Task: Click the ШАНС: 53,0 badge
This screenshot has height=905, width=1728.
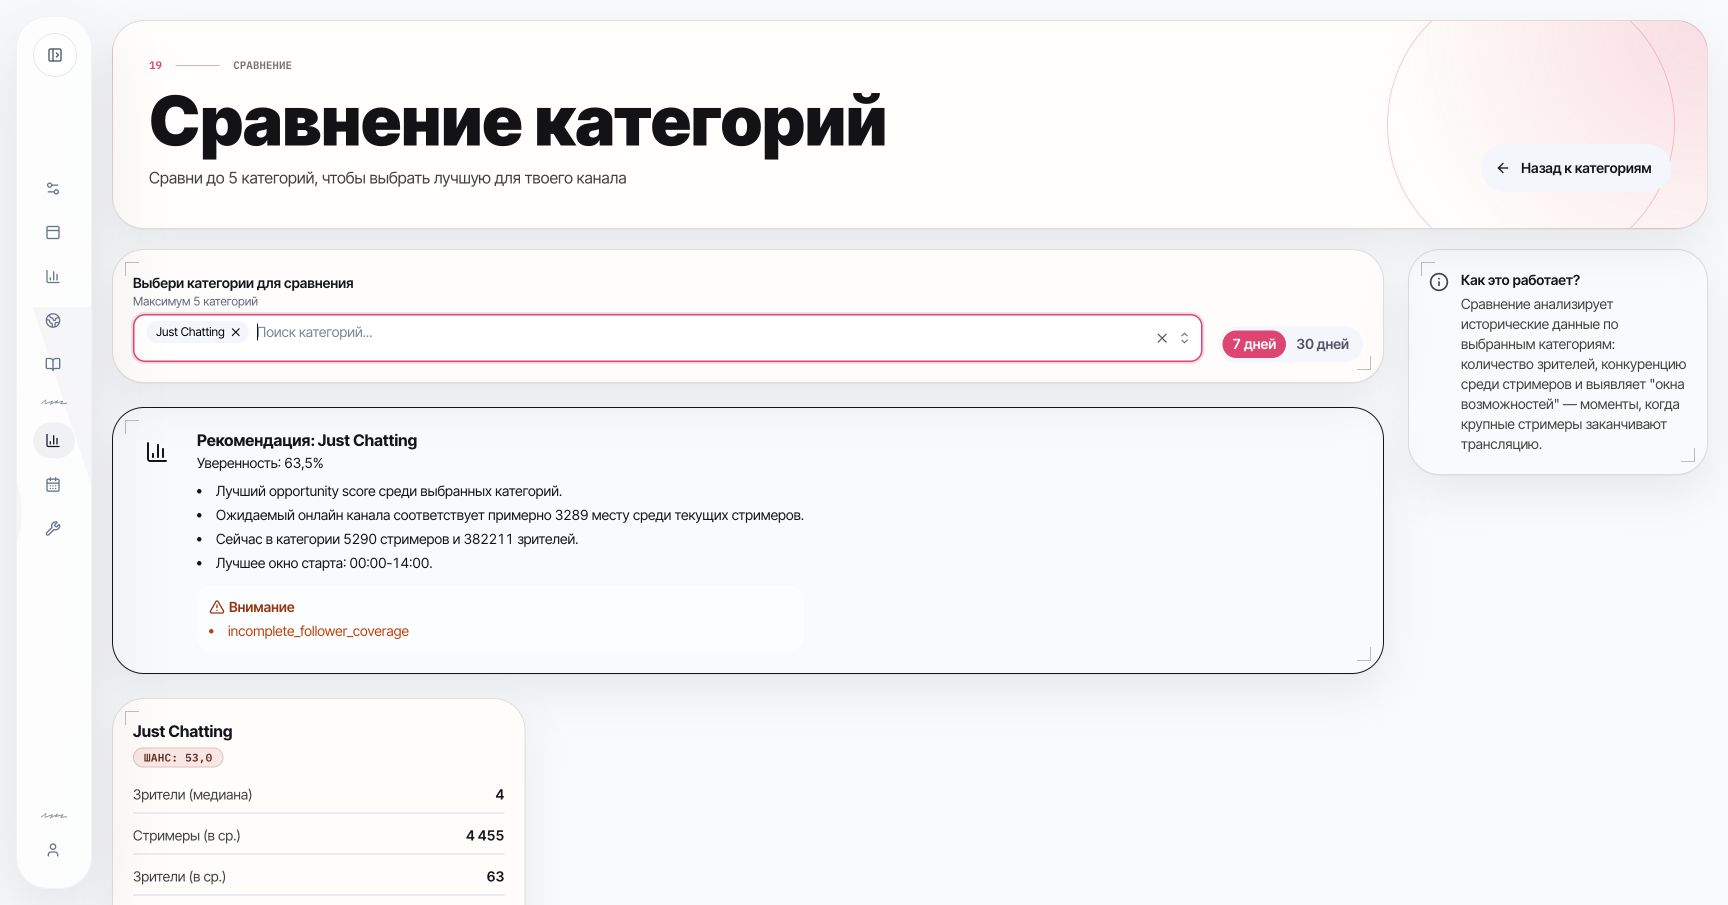Action: tap(178, 758)
